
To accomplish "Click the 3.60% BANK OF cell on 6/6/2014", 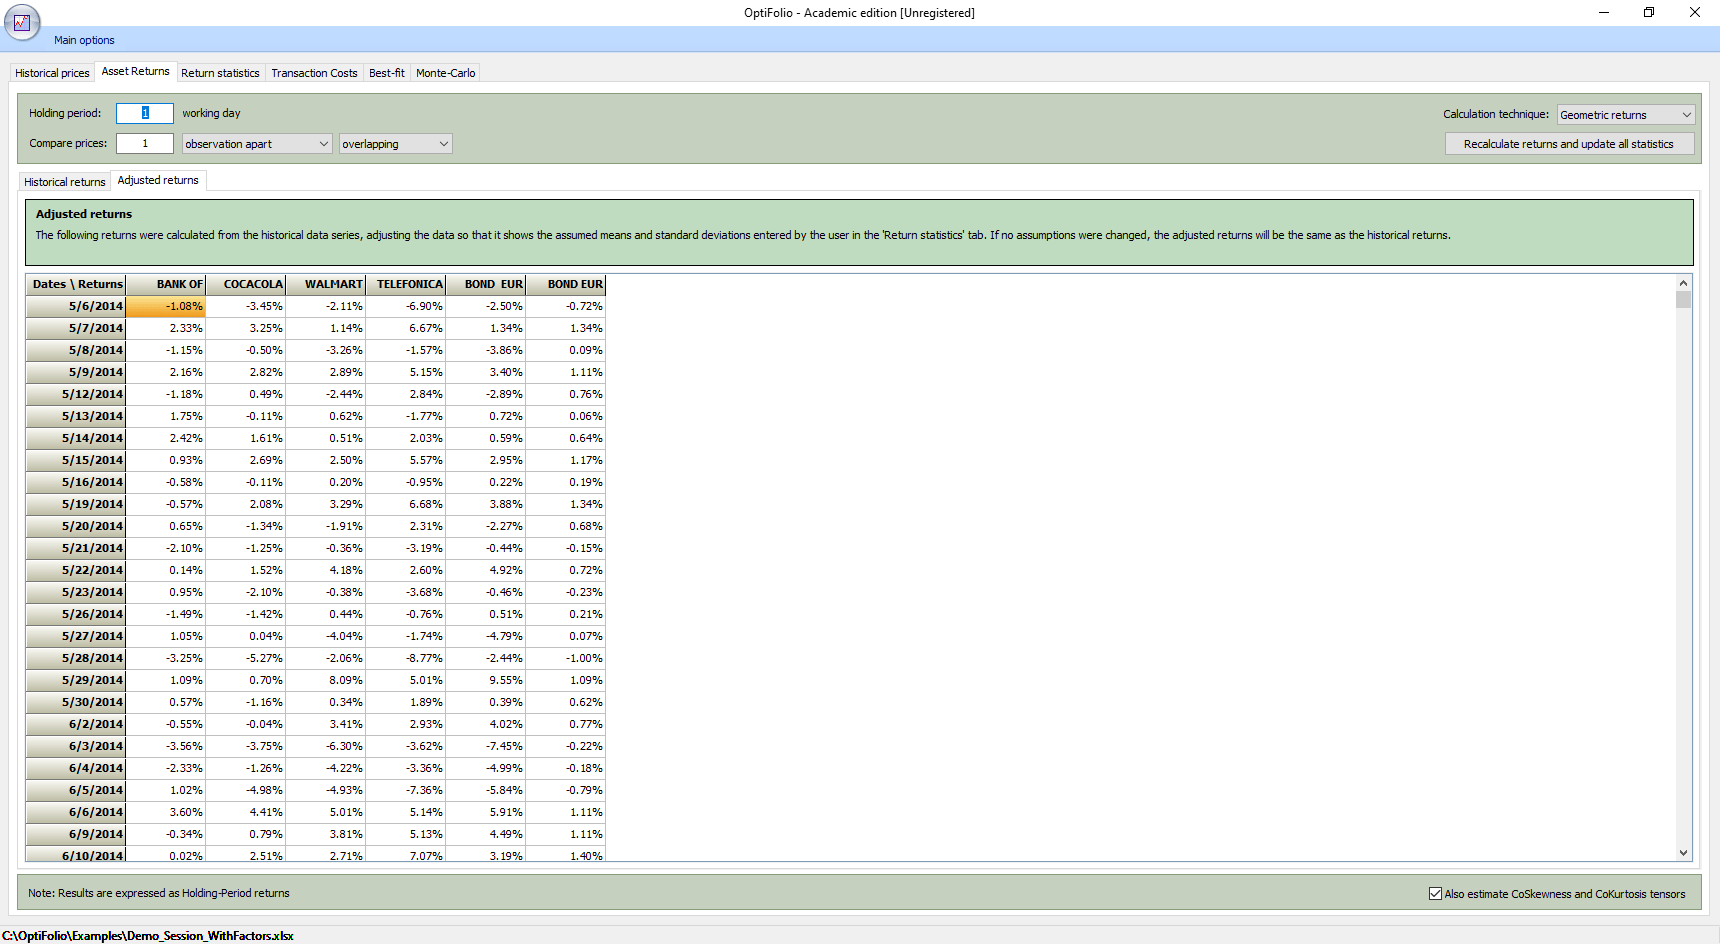I will click(166, 812).
